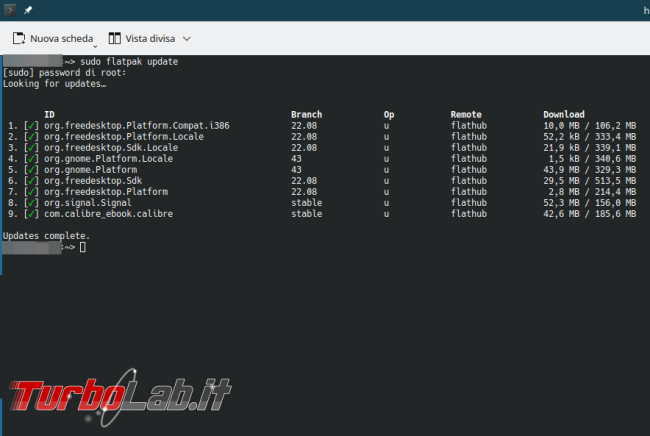This screenshot has height=436, width=650.
Task: Click branch '43' of org.gnome.Platform.Locale
Action: pyautogui.click(x=296, y=159)
